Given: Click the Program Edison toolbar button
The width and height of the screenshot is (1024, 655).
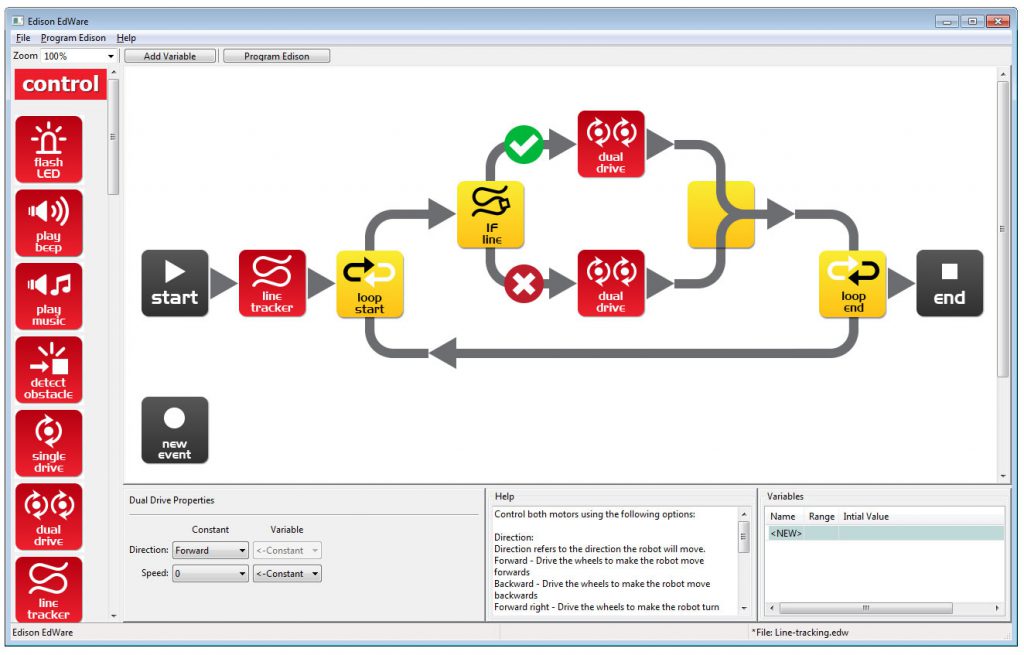Looking at the screenshot, I should (x=277, y=56).
